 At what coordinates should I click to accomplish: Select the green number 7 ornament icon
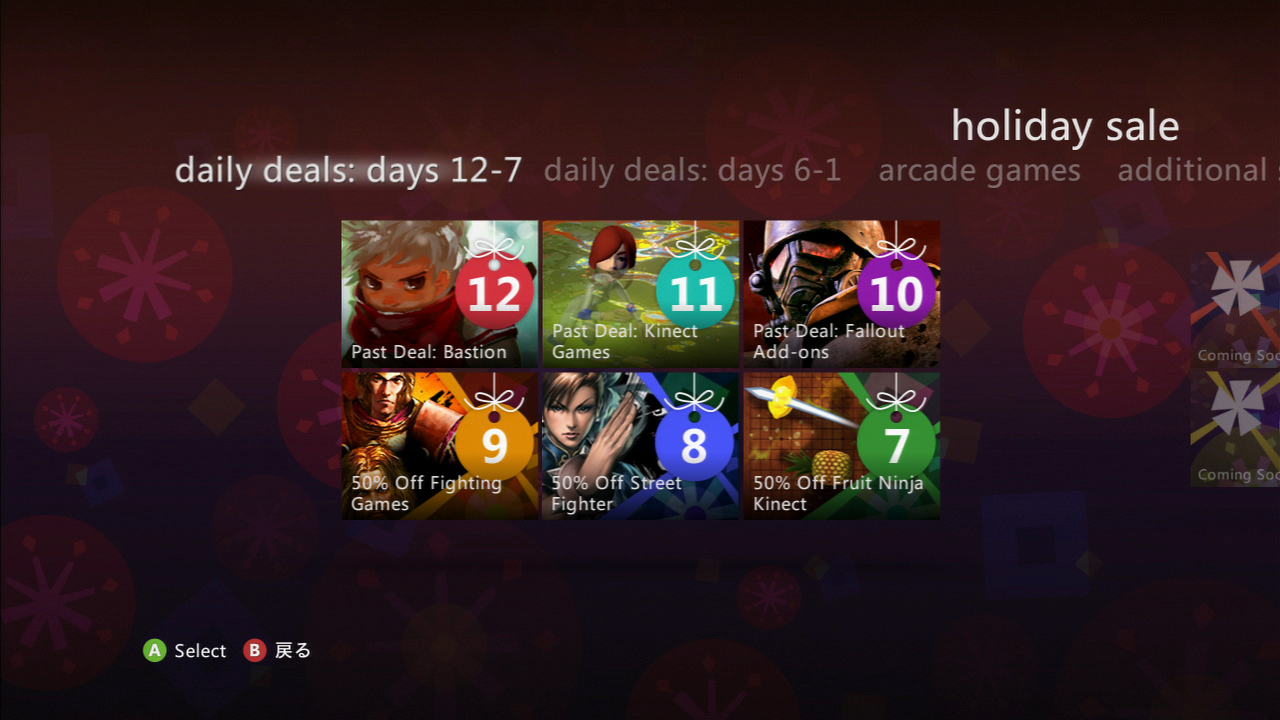[896, 444]
